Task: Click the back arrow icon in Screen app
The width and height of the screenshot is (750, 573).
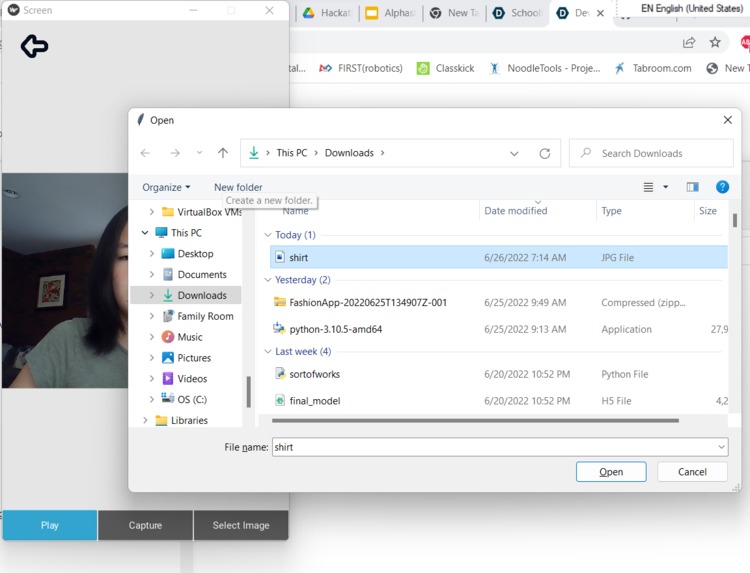Action: coord(34,46)
